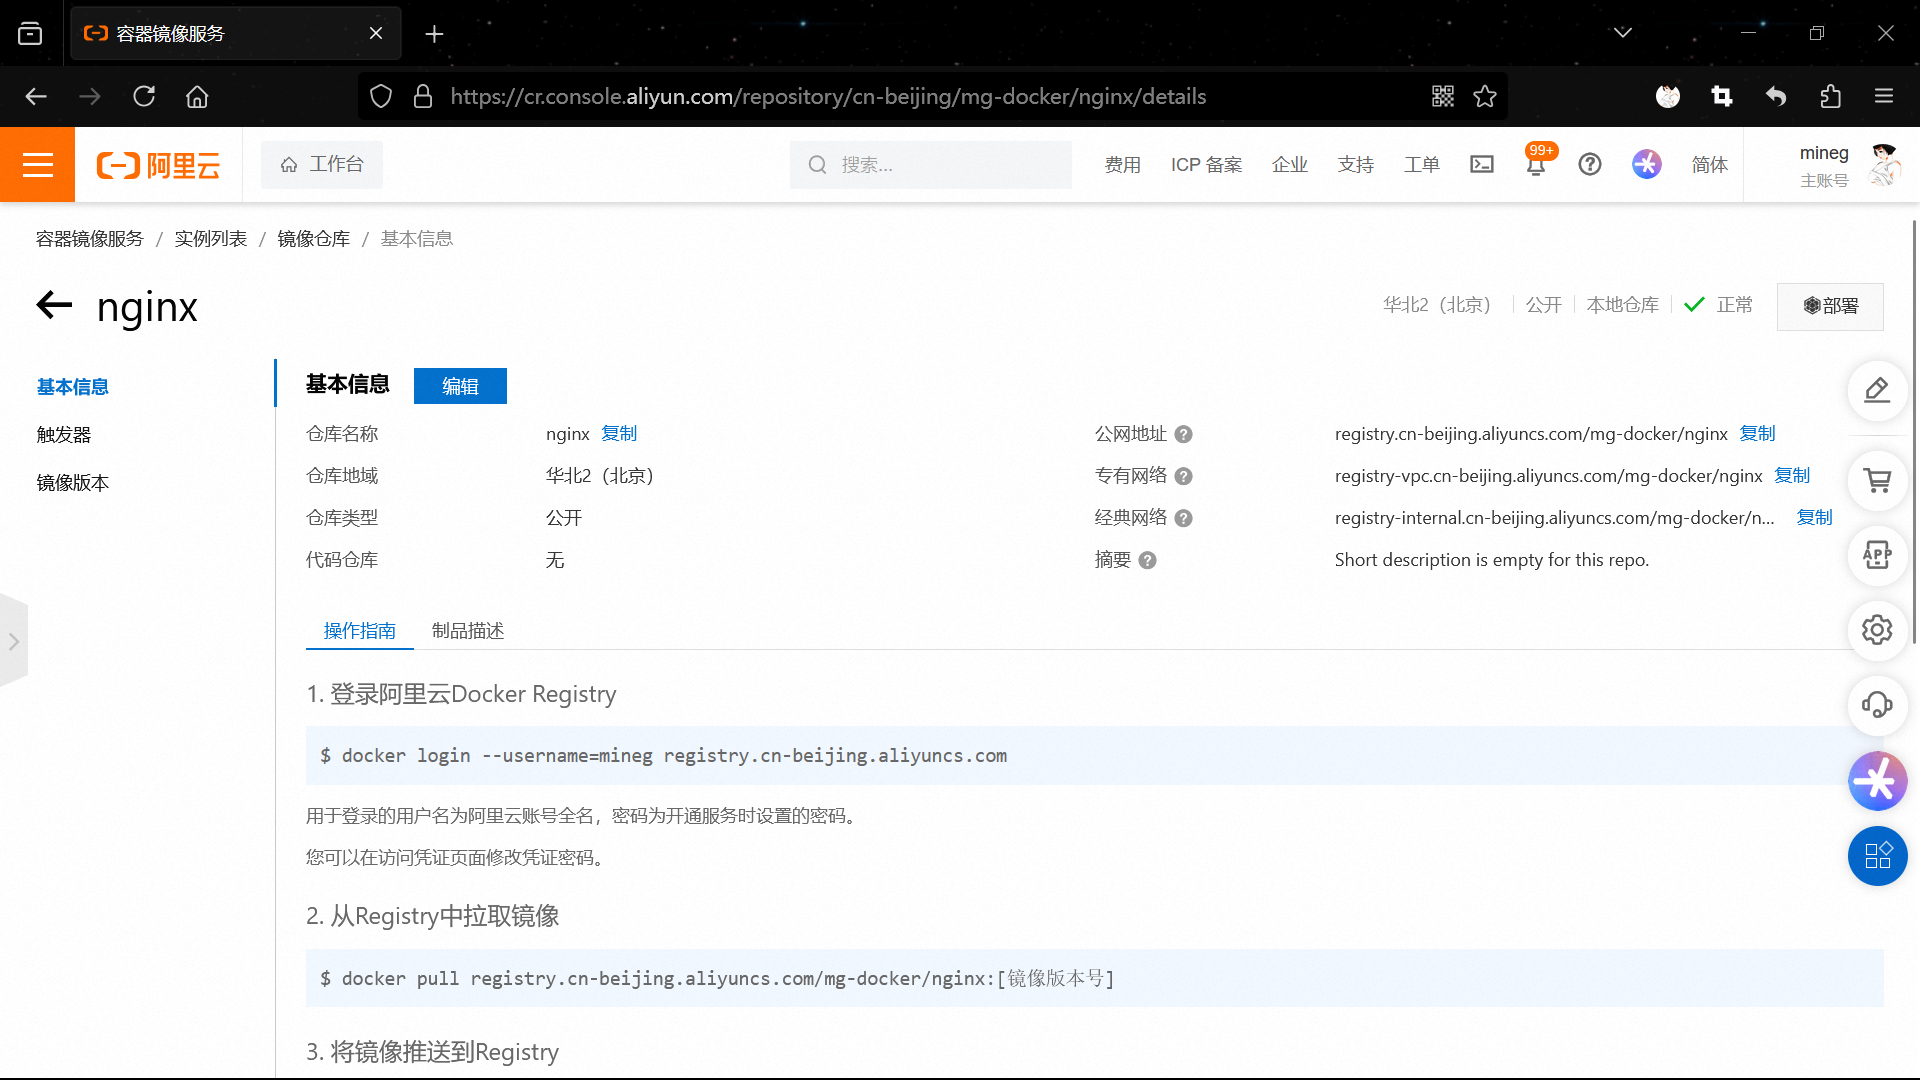Go back using the arrow beside nginx title
Image resolution: width=1920 pixels, height=1080 pixels.
point(55,305)
